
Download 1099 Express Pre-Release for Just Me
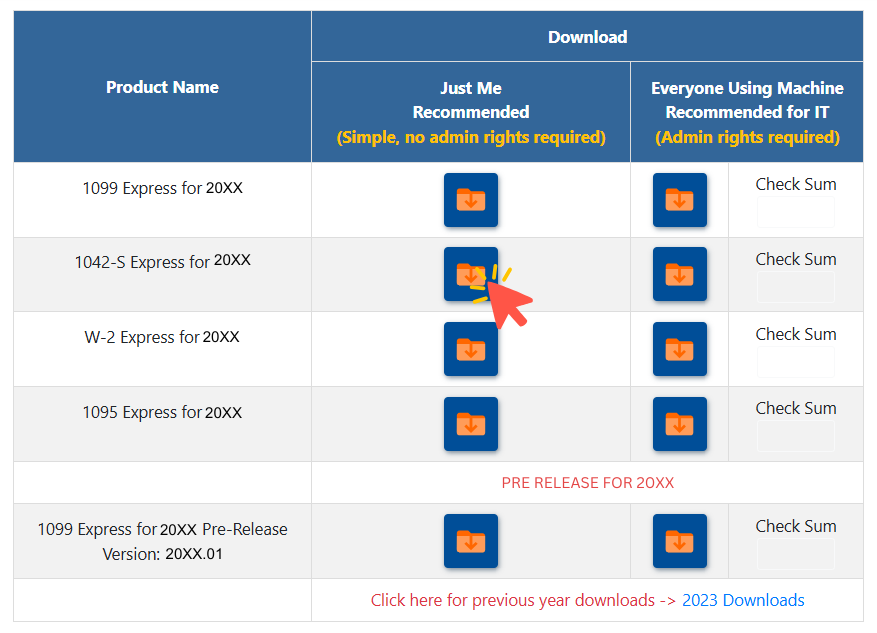pyautogui.click(x=470, y=540)
